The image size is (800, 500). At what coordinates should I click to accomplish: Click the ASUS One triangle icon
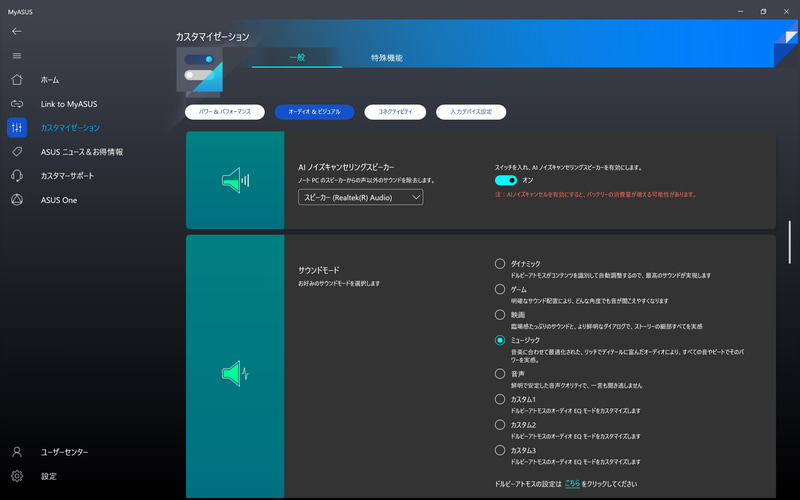[17, 199]
